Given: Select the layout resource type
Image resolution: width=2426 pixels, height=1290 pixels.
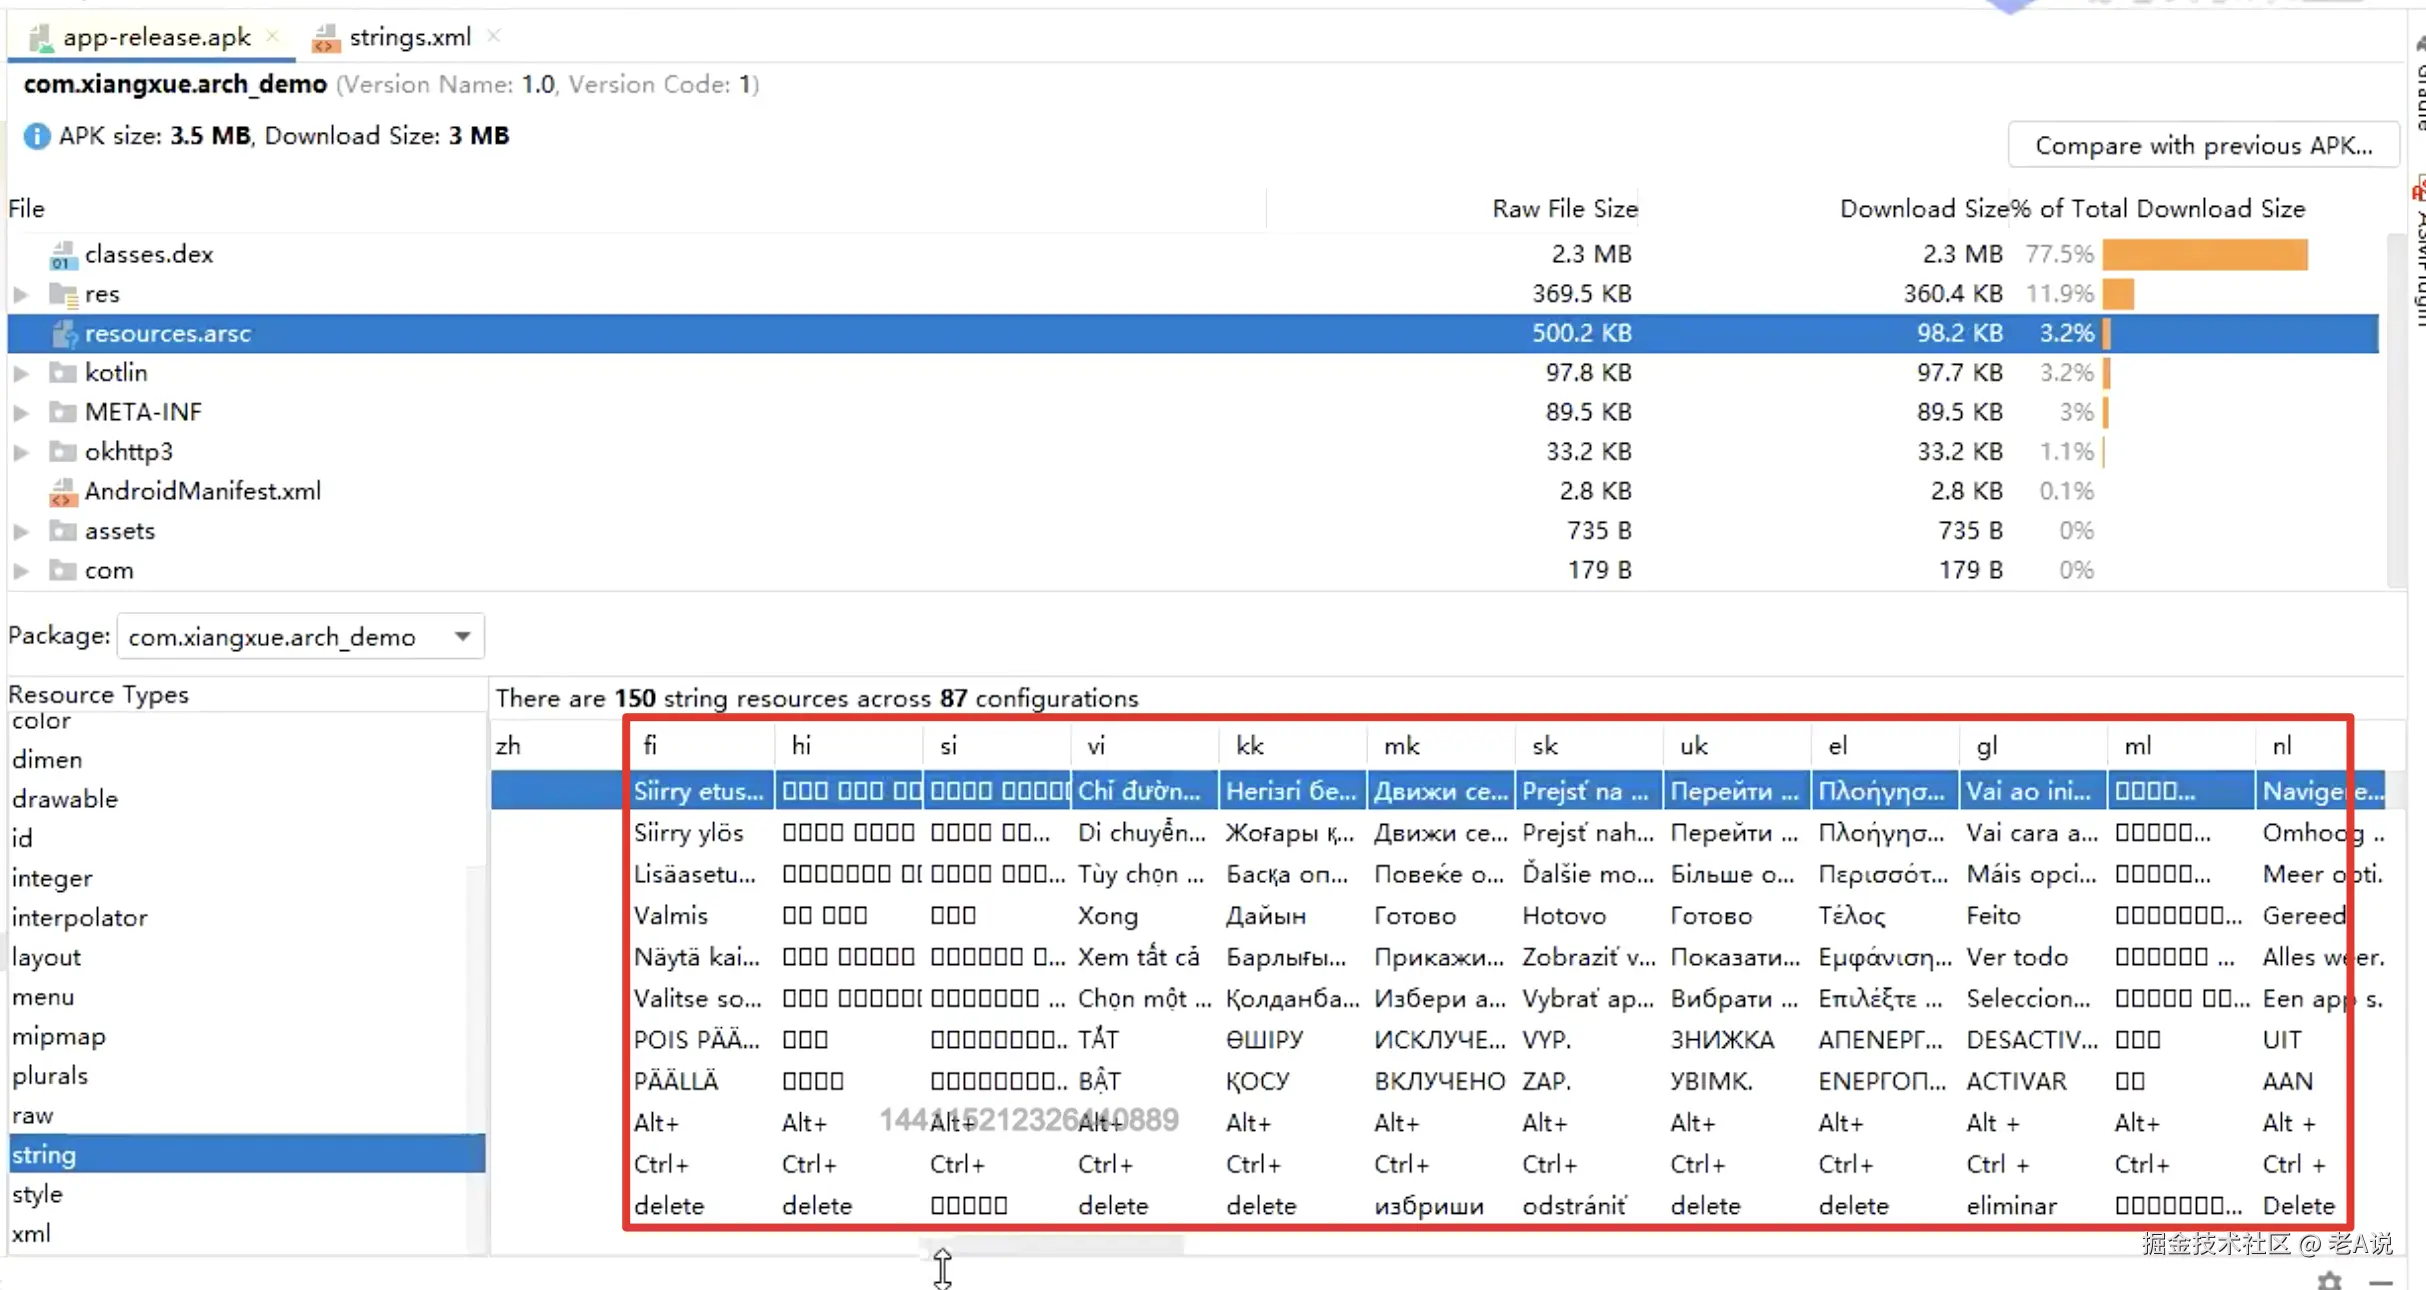Looking at the screenshot, I should [46, 957].
